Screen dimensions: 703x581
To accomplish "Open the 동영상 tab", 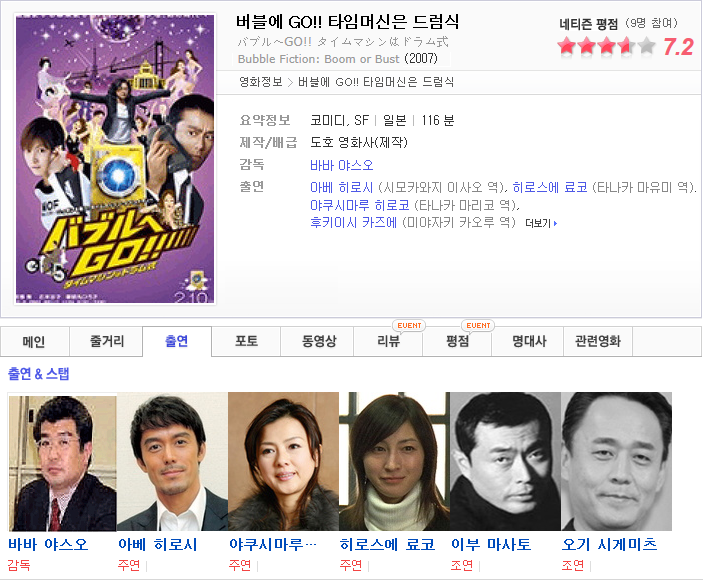I will coord(318,342).
